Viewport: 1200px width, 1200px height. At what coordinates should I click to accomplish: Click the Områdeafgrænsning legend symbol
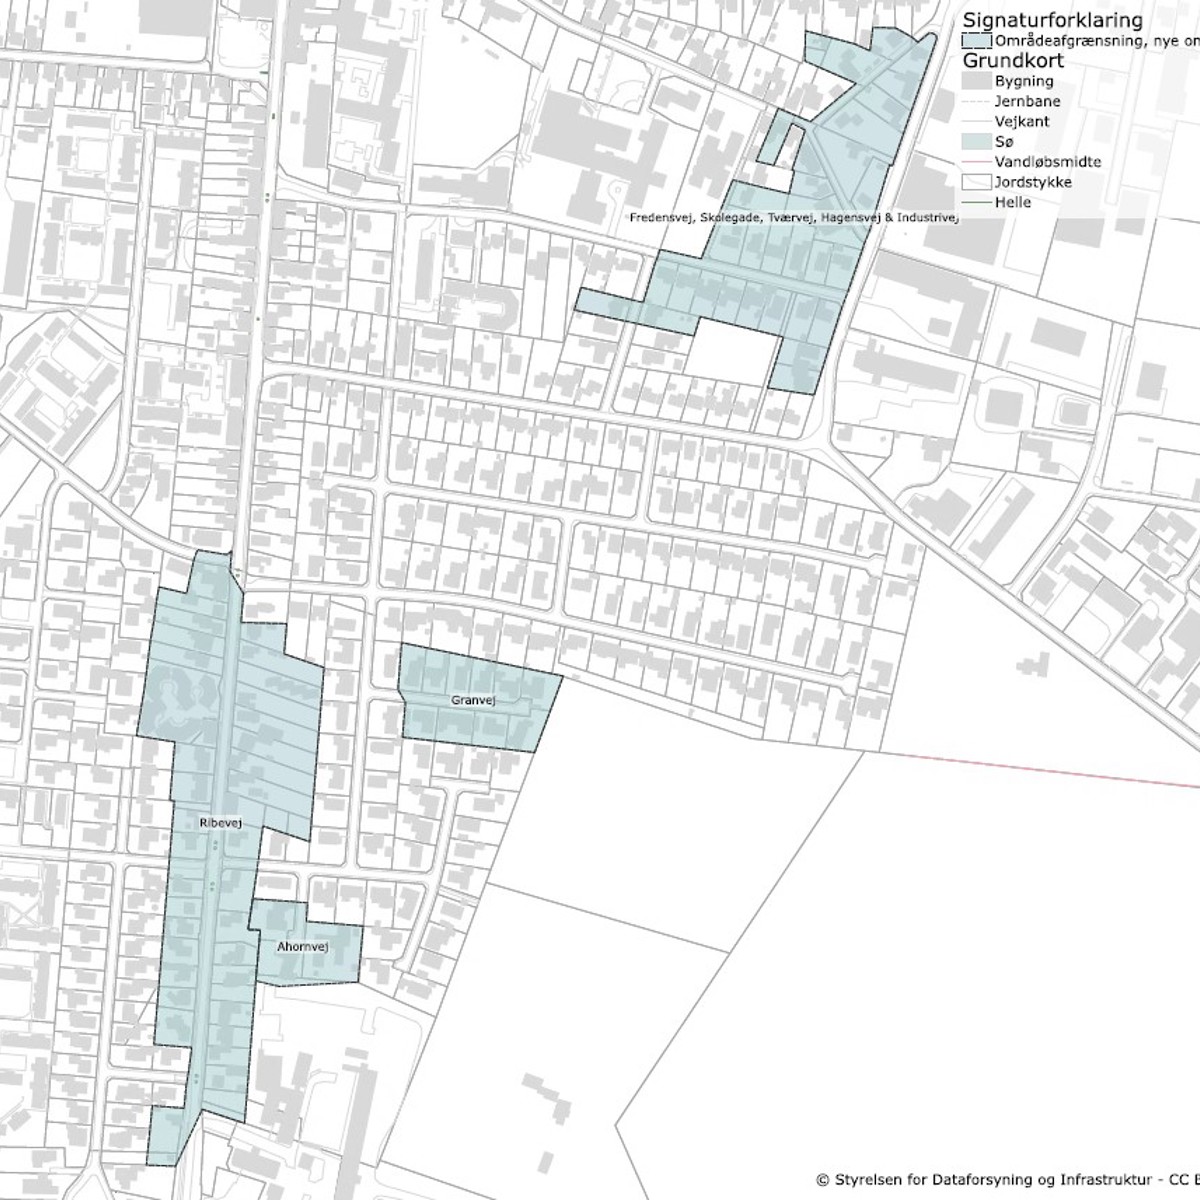coord(976,41)
